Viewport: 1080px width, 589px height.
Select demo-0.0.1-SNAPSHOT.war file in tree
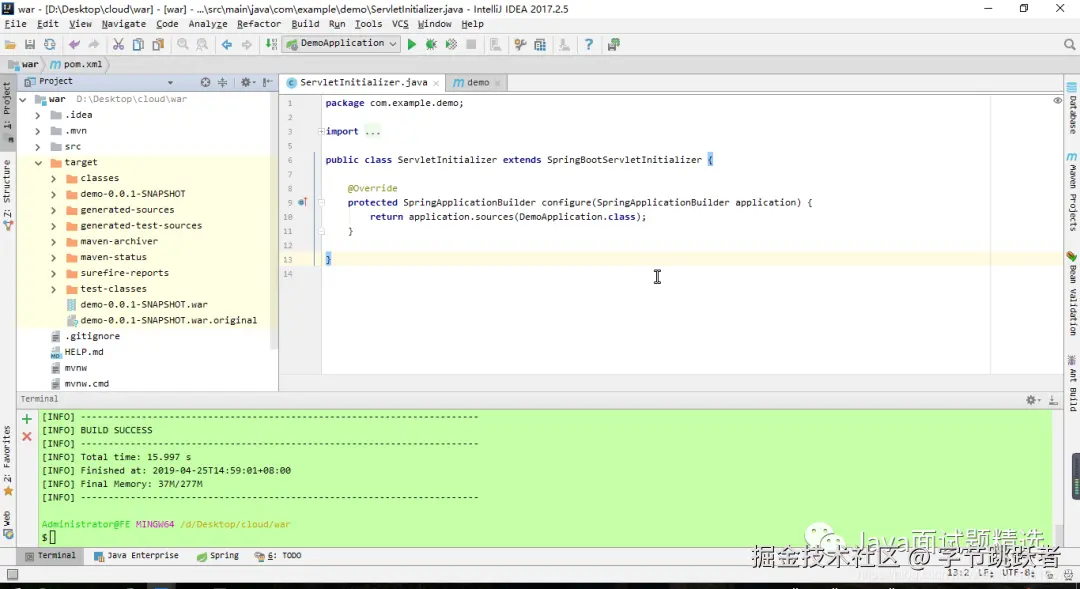(x=143, y=305)
